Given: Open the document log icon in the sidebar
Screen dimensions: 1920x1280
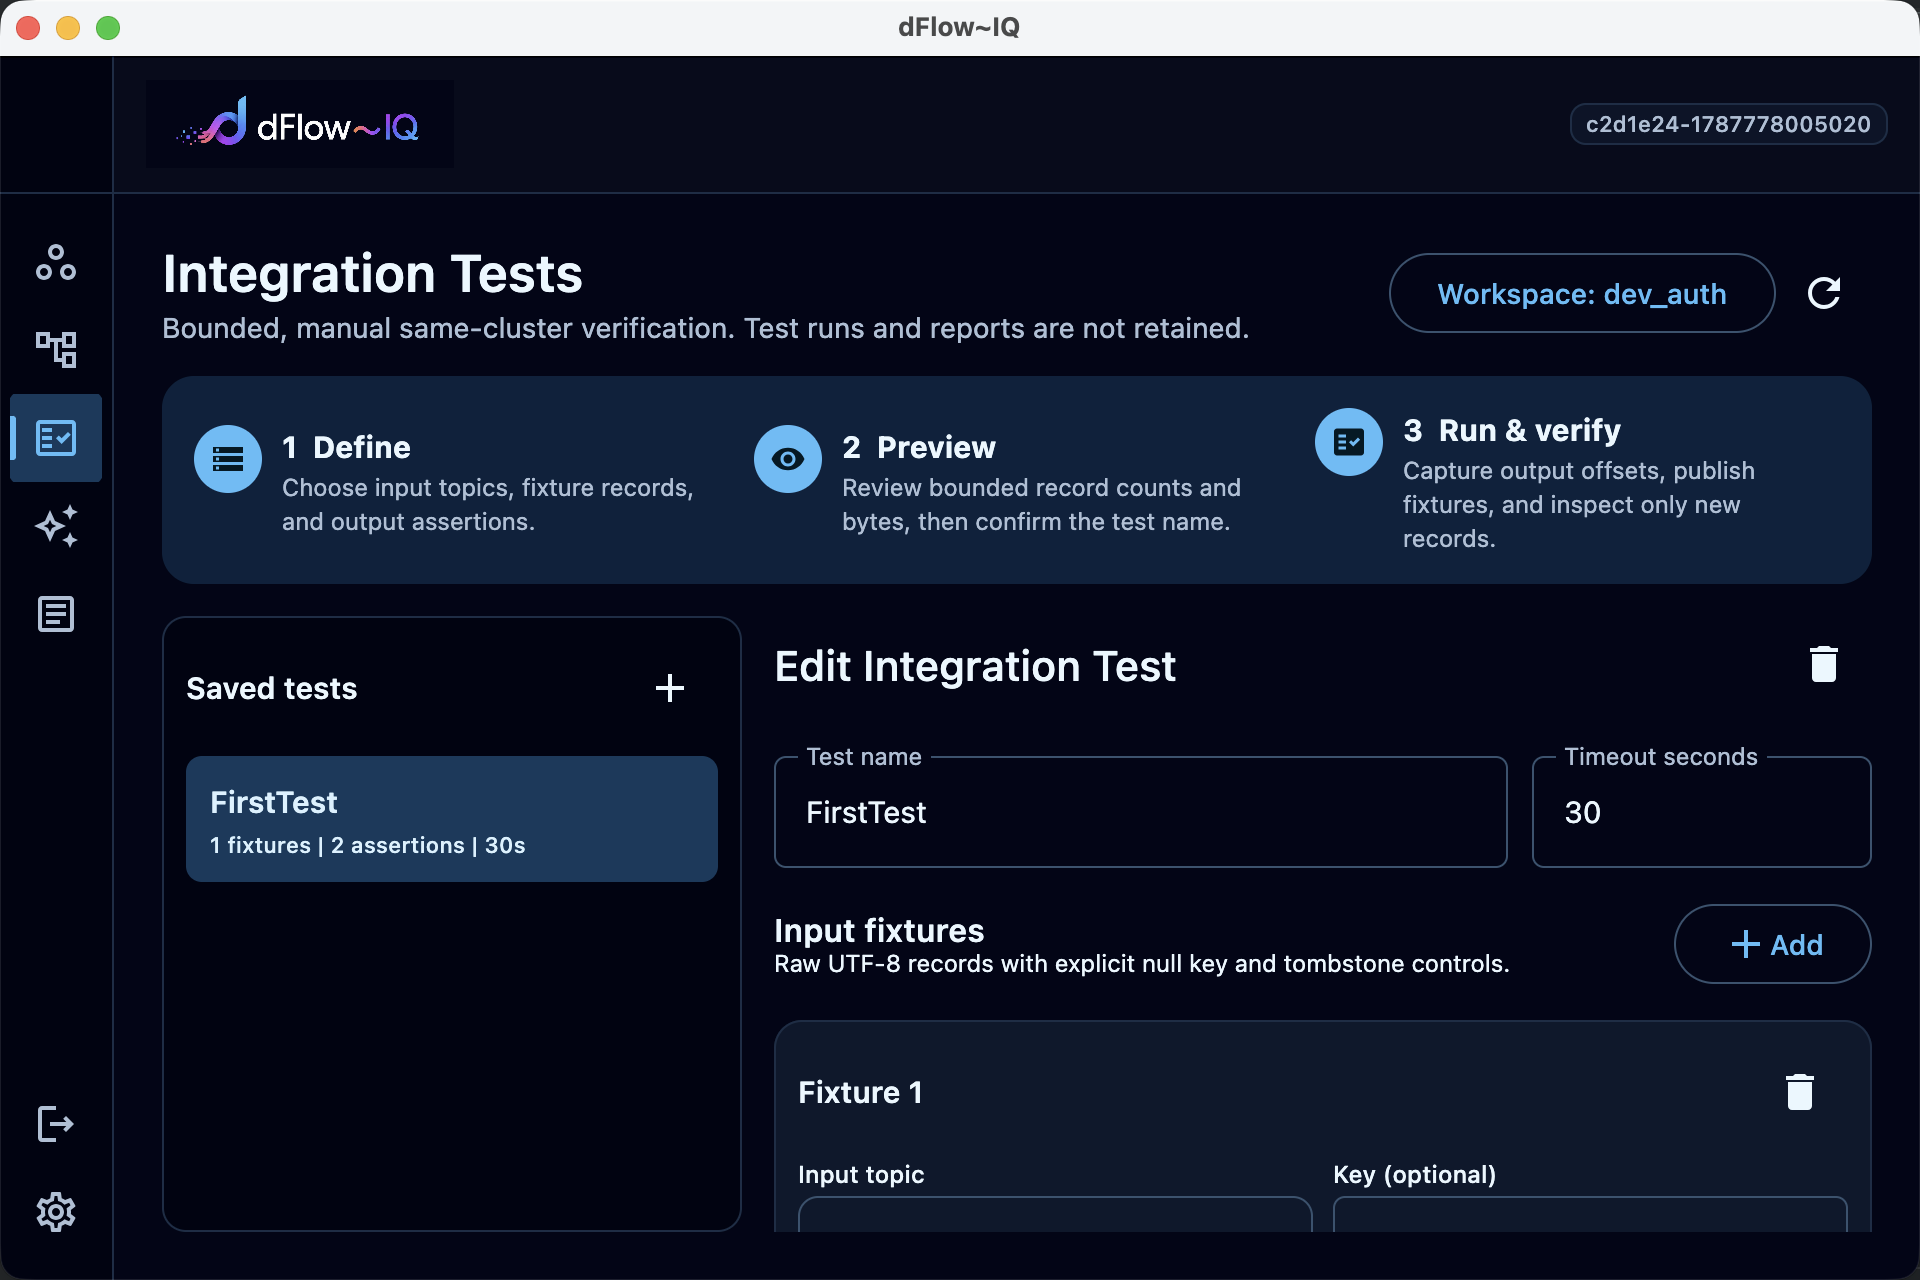Looking at the screenshot, I should (x=56, y=614).
